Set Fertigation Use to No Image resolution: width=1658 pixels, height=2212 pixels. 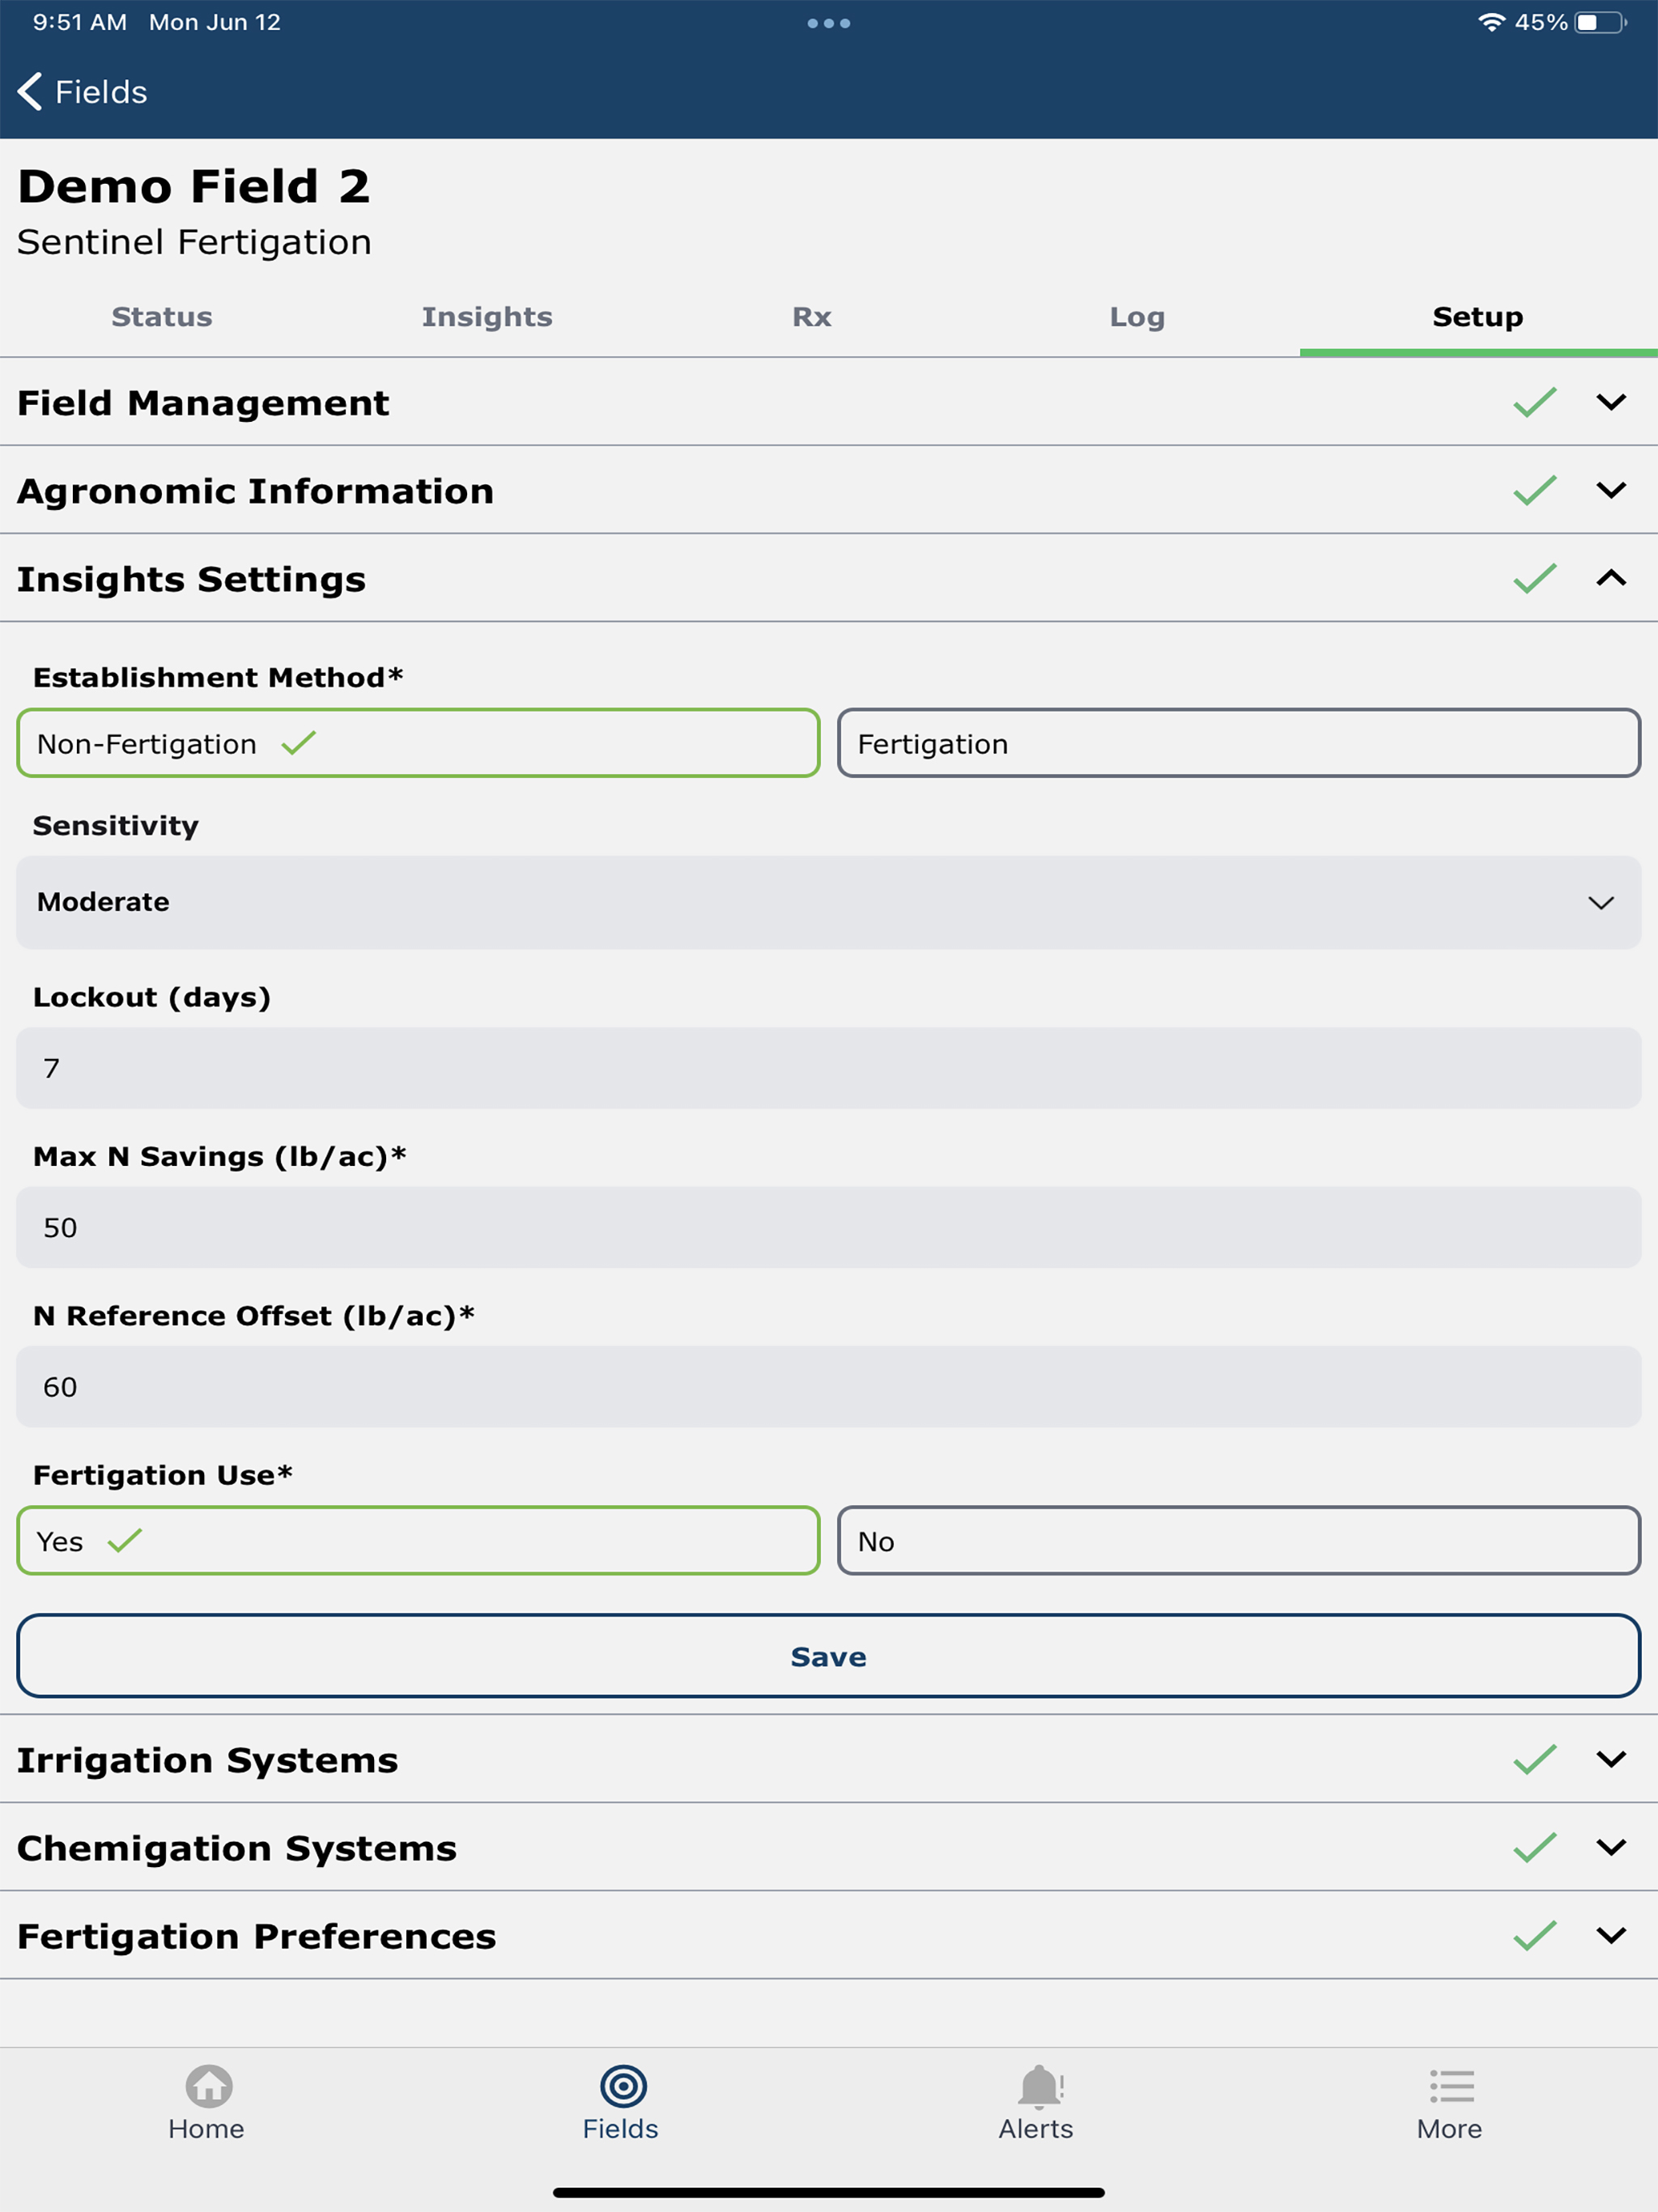click(x=1238, y=1540)
